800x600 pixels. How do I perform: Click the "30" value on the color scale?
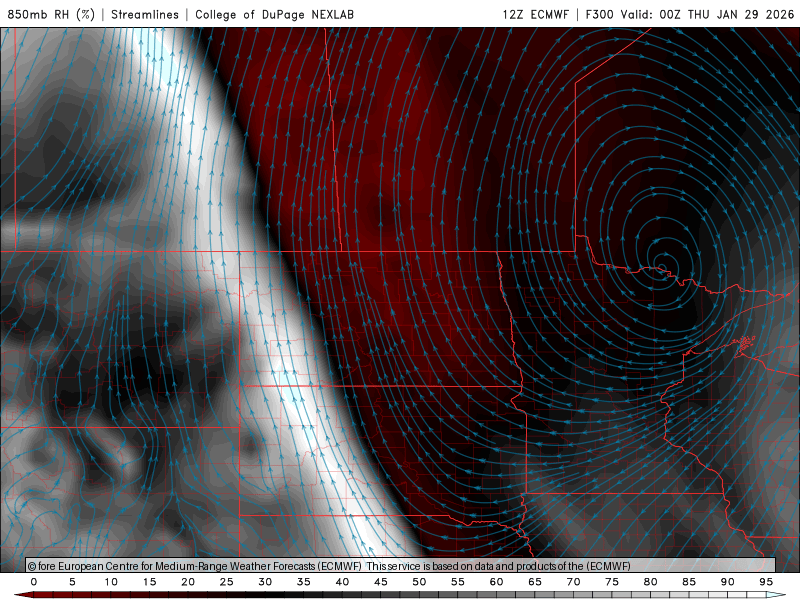pos(265,582)
